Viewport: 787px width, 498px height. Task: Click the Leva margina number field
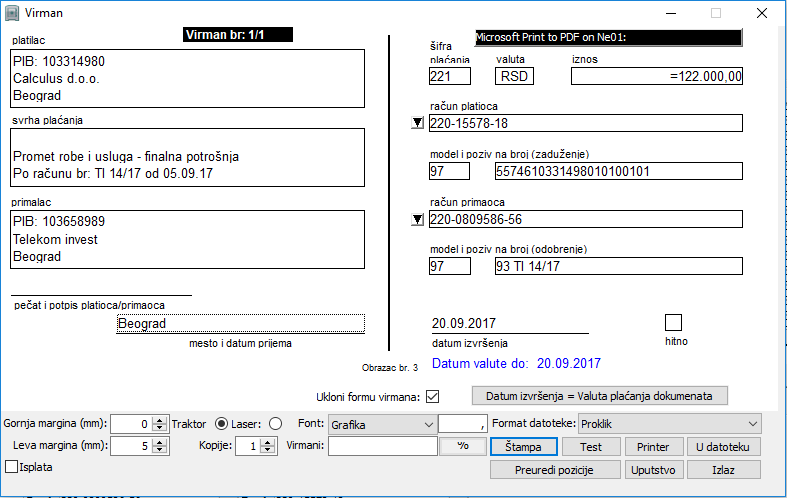coord(132,446)
